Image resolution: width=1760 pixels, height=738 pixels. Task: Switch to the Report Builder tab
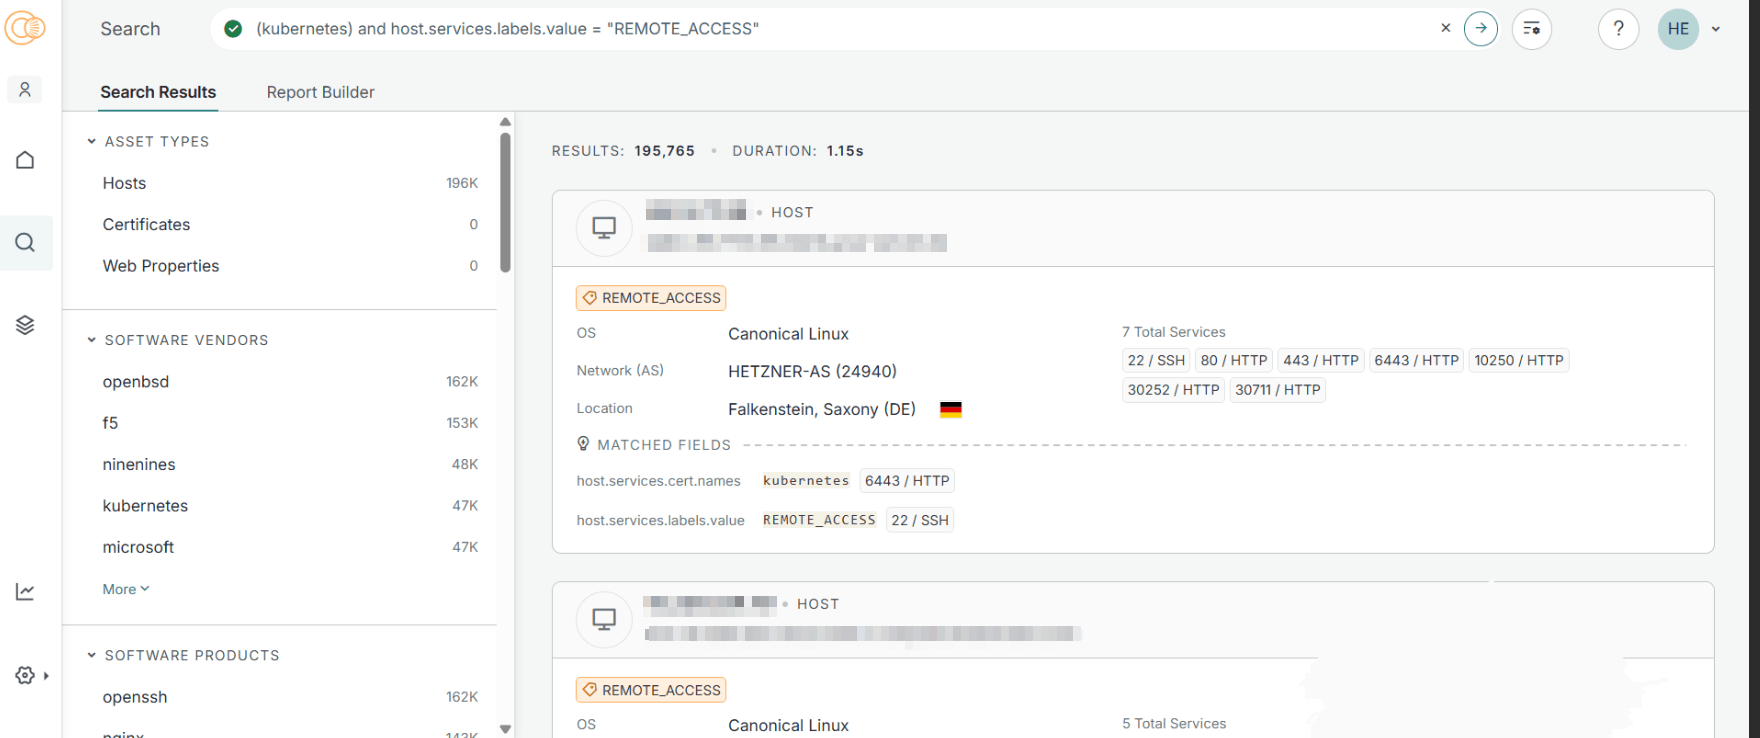(320, 92)
